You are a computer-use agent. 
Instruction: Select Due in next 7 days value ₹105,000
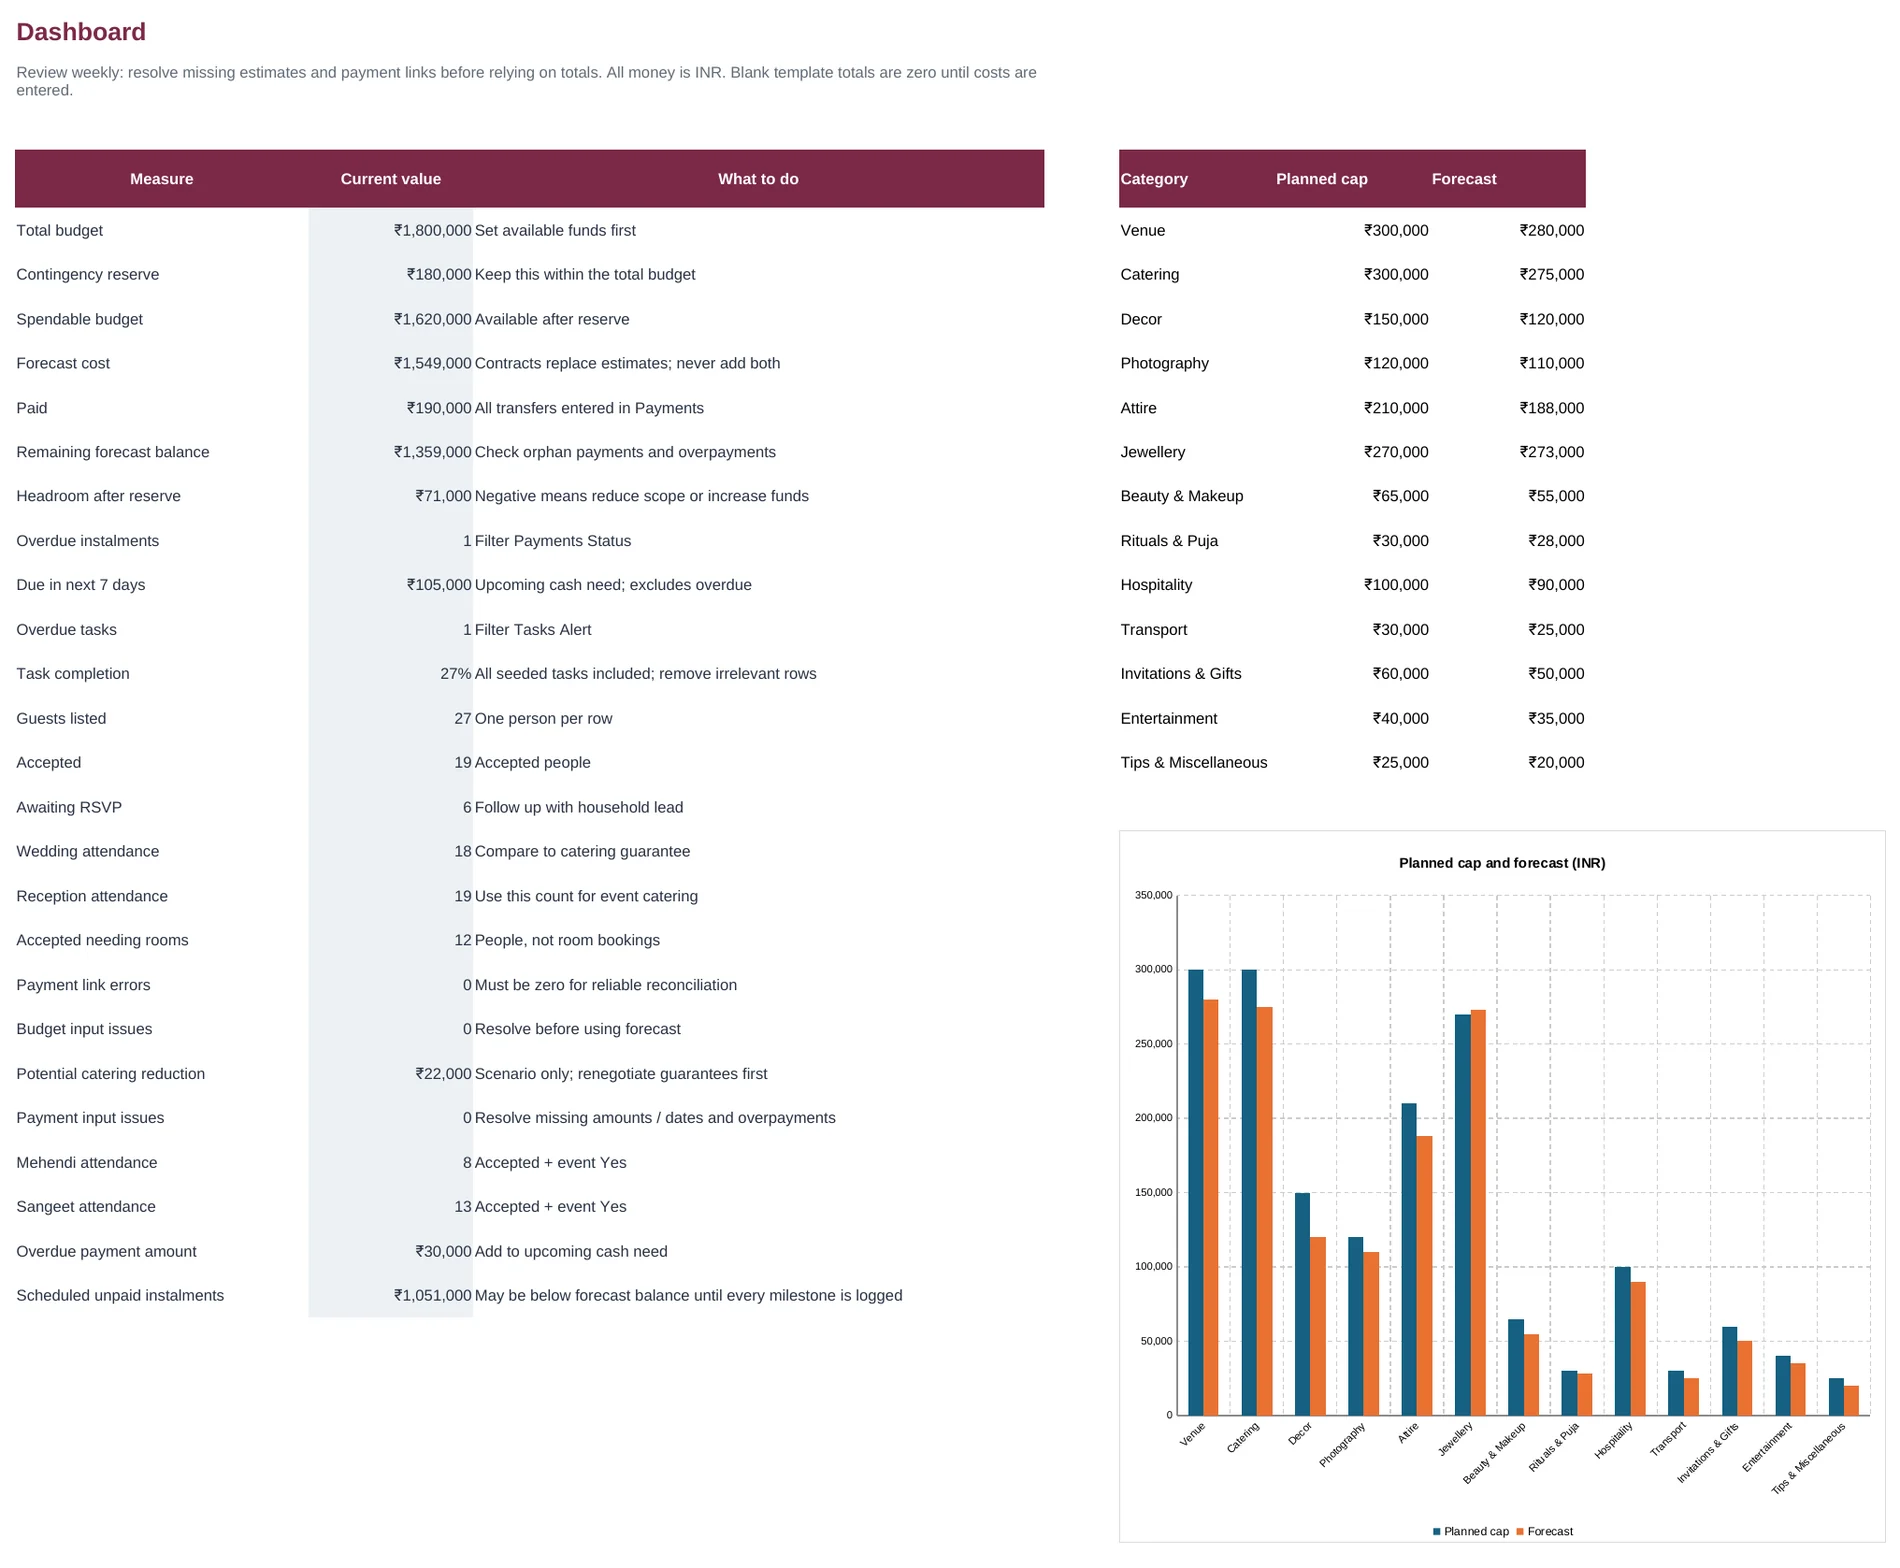point(439,585)
